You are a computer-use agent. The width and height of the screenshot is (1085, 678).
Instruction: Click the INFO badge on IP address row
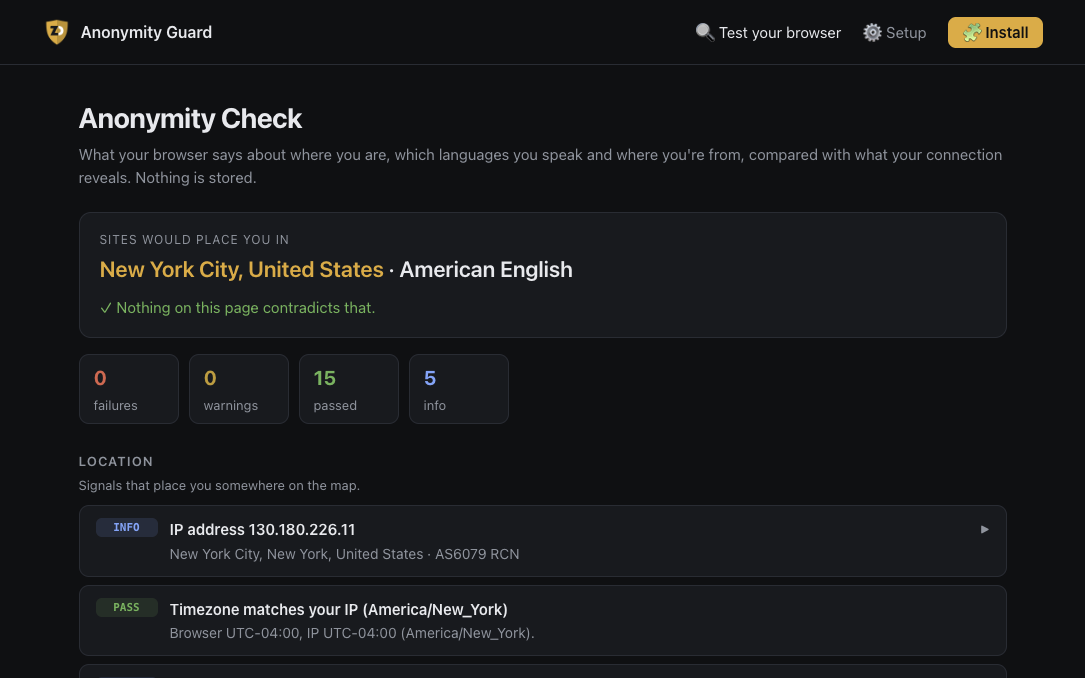pos(127,527)
